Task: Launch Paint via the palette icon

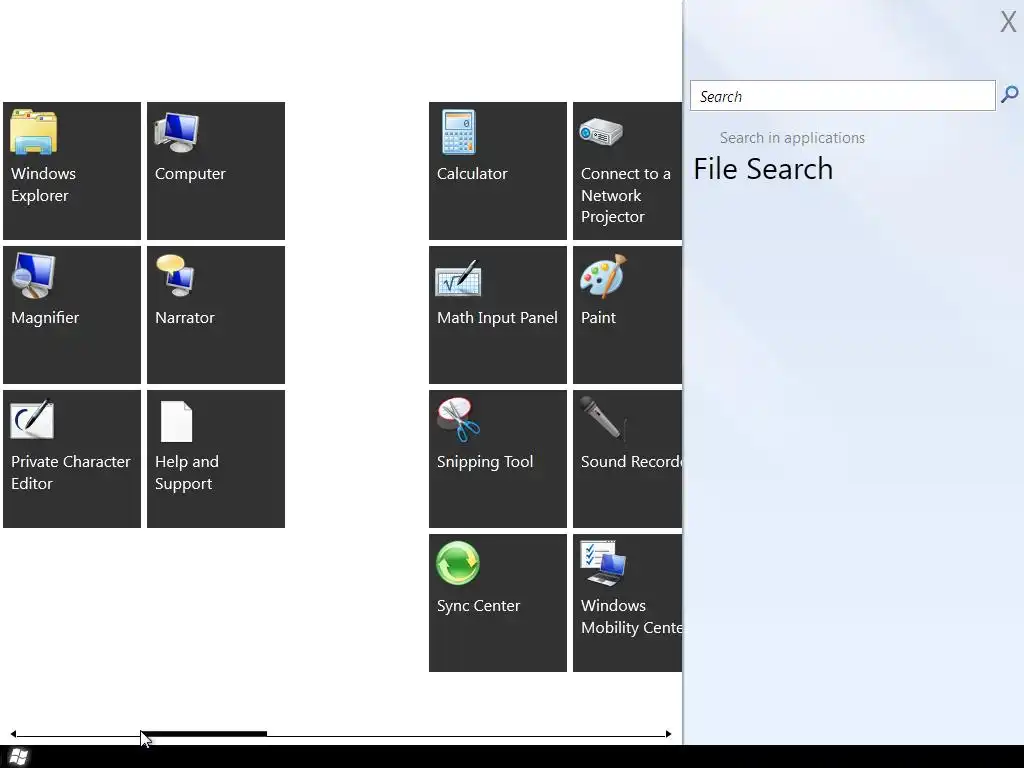Action: click(603, 276)
